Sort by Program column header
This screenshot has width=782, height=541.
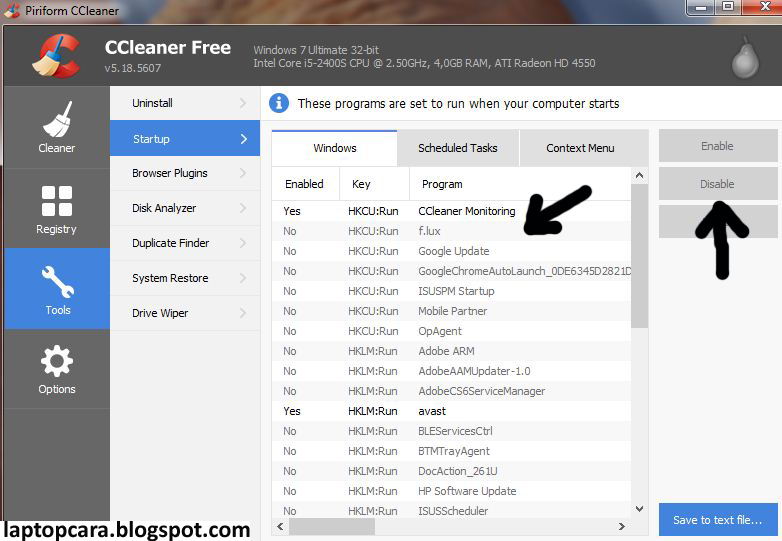(x=520, y=184)
